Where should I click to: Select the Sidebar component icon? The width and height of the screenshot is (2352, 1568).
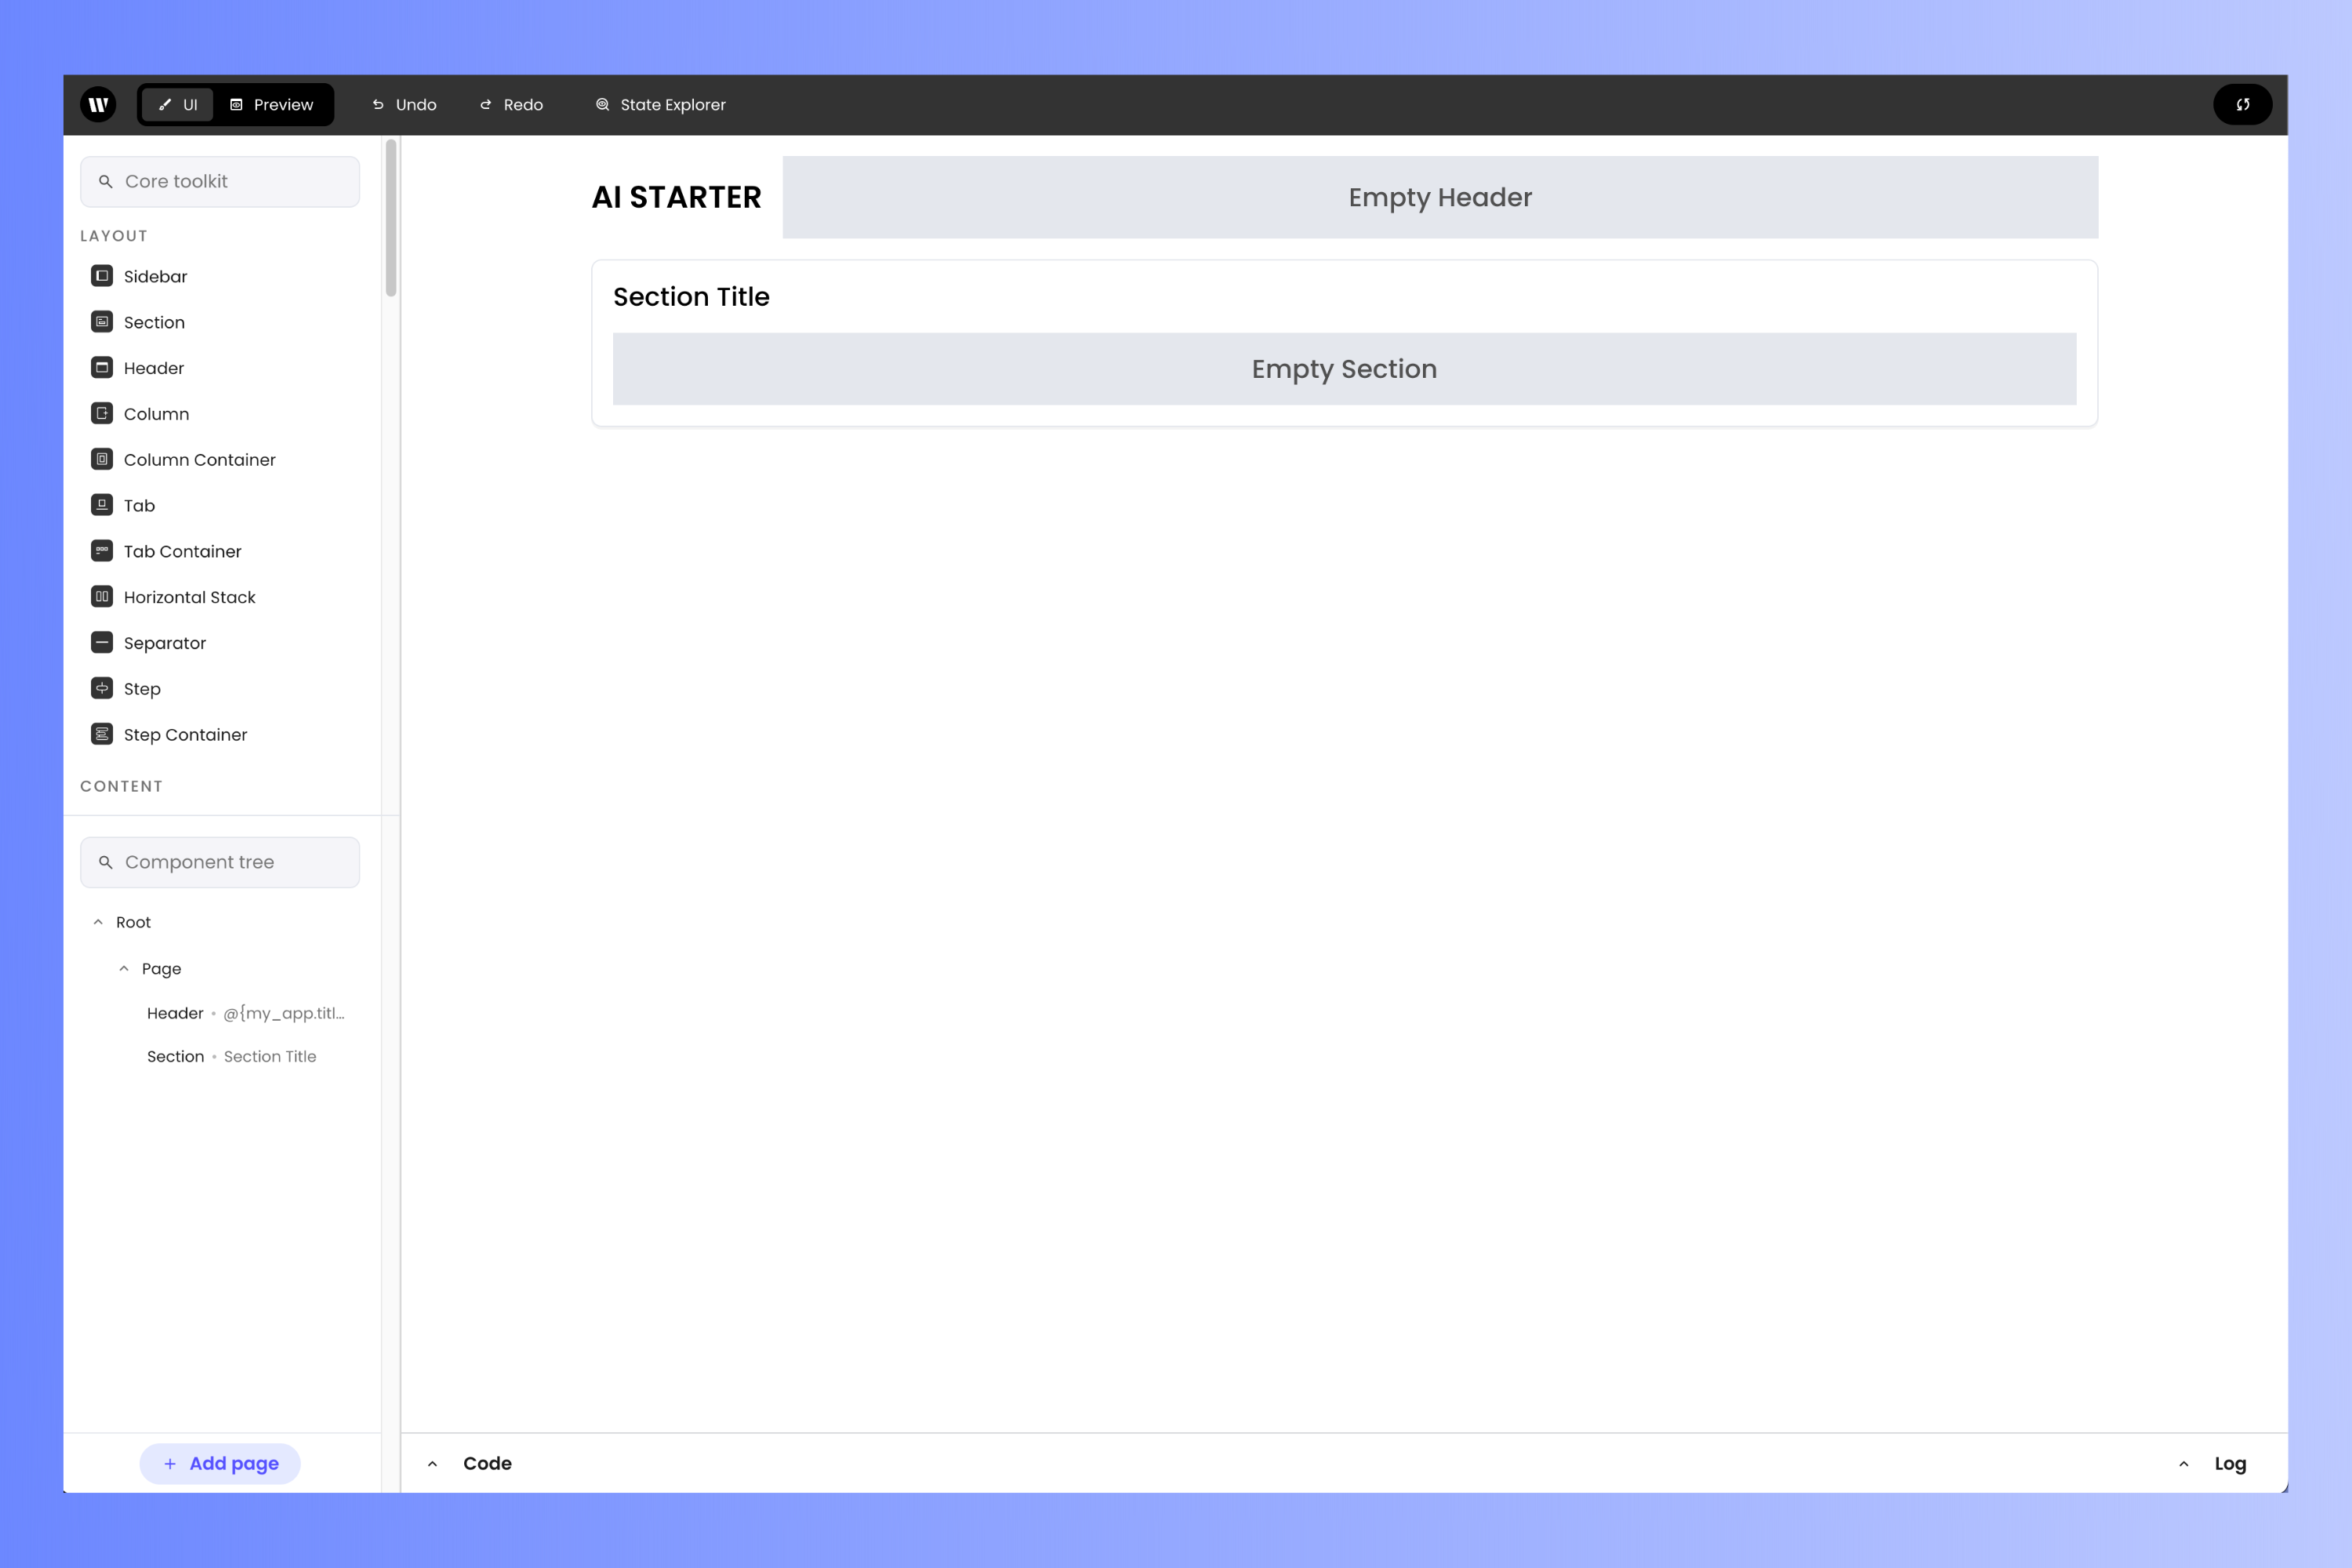[102, 276]
